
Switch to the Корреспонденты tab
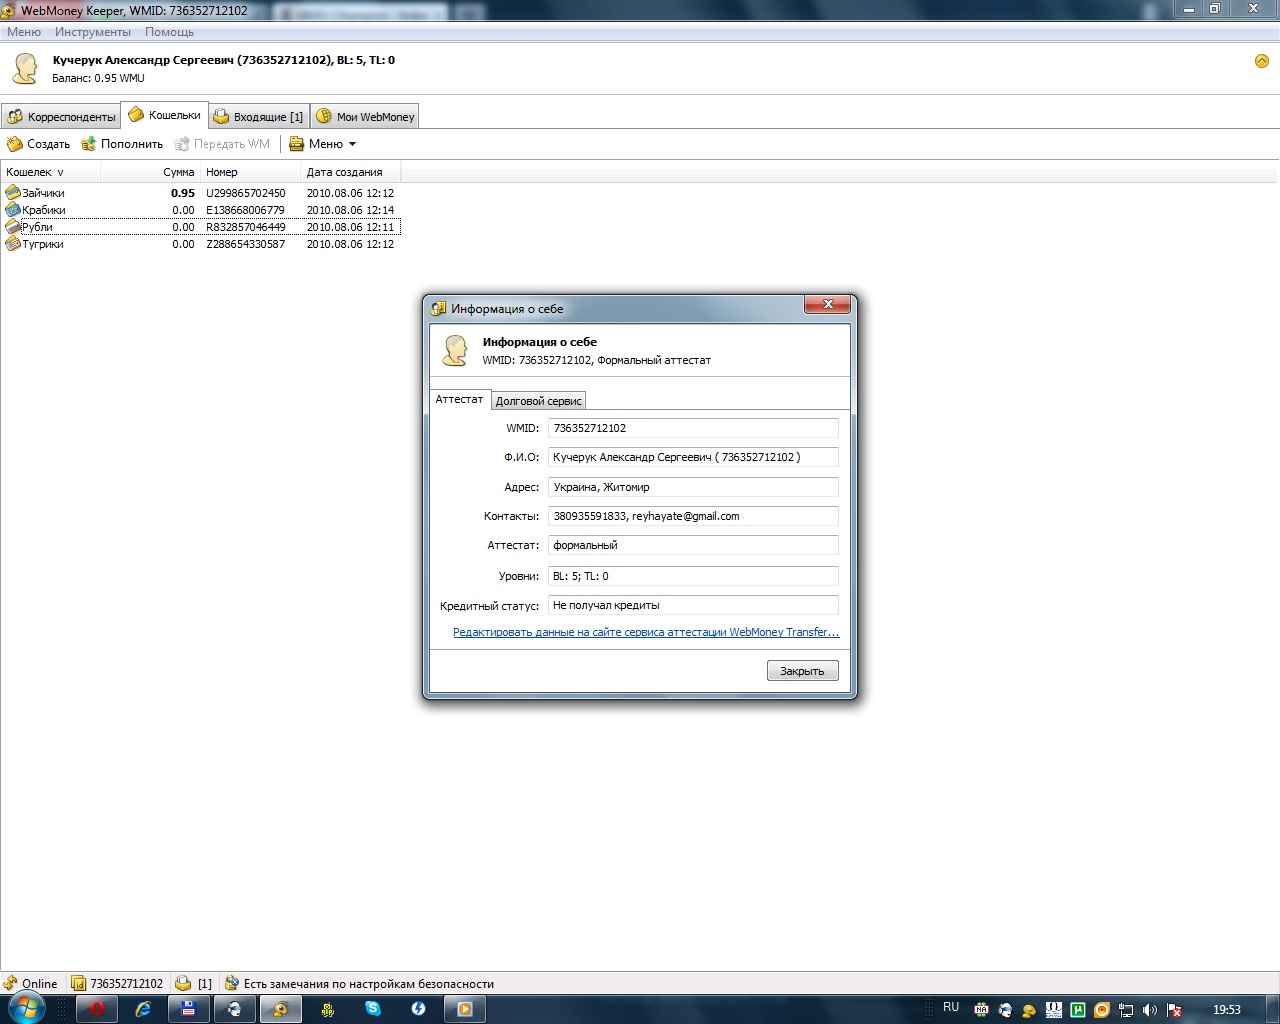61,117
